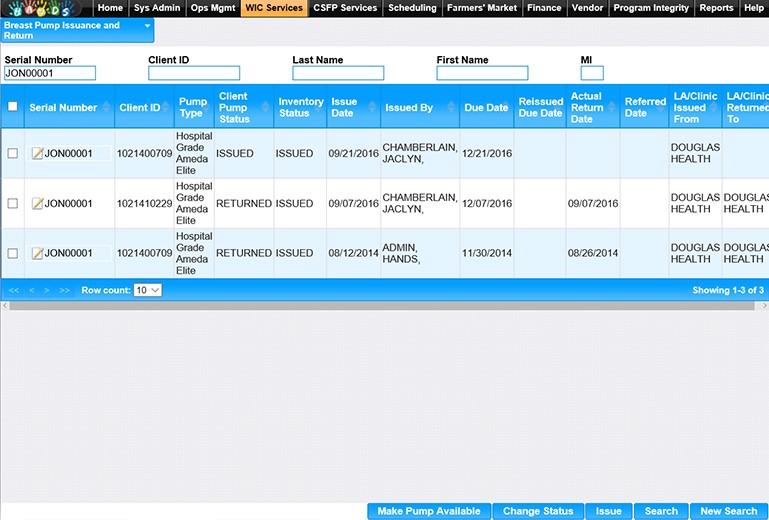Open the Row count dropdown
The height and width of the screenshot is (520, 769).
click(x=148, y=290)
